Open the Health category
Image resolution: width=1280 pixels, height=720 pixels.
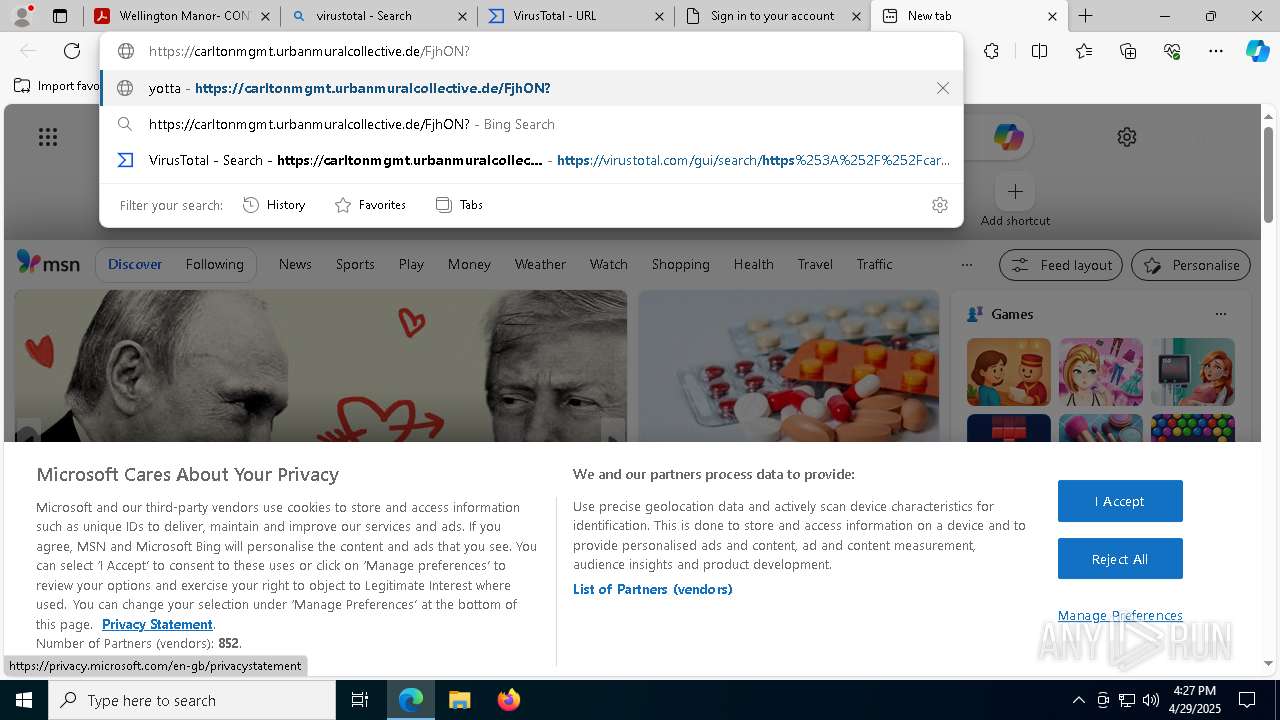point(753,264)
